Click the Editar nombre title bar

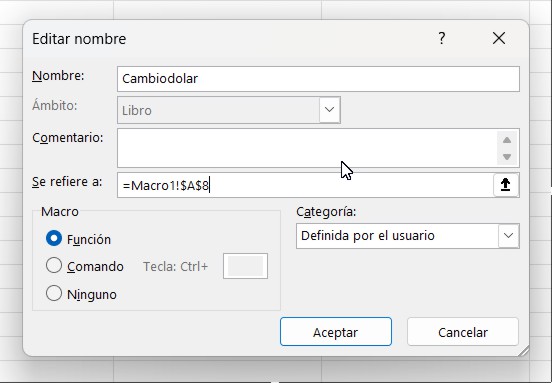click(229, 38)
